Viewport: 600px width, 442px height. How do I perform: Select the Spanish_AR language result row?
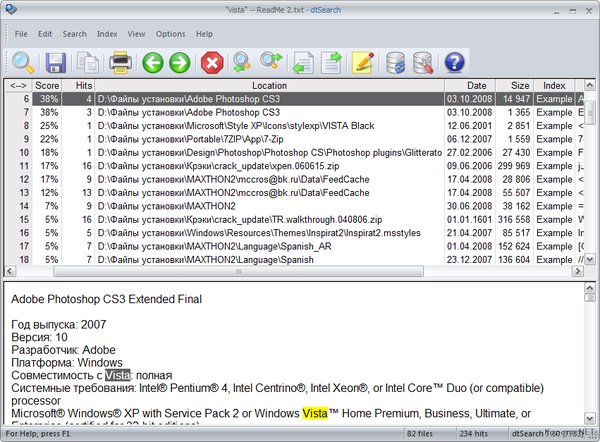point(294,246)
